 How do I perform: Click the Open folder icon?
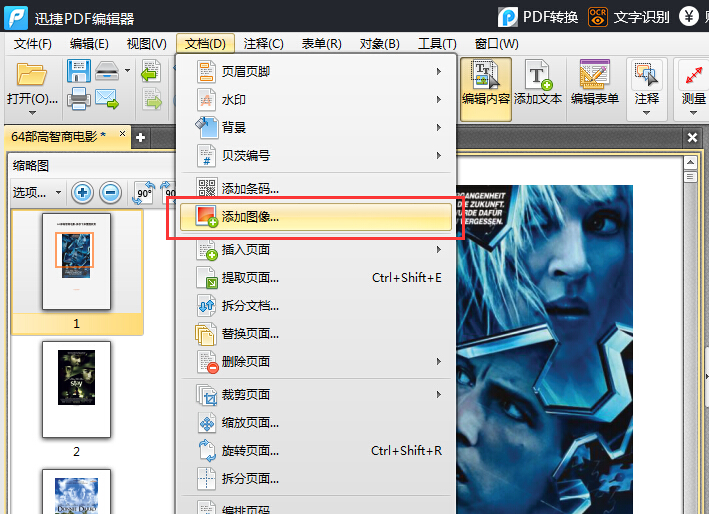(31, 74)
